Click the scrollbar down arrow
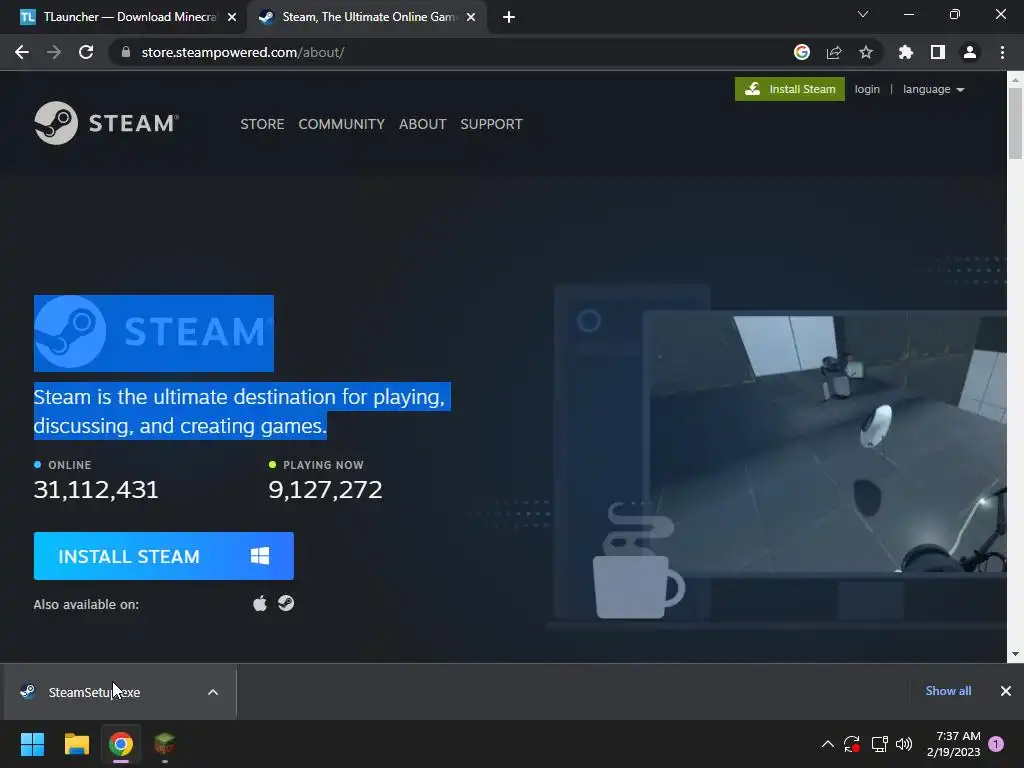 click(x=1015, y=654)
